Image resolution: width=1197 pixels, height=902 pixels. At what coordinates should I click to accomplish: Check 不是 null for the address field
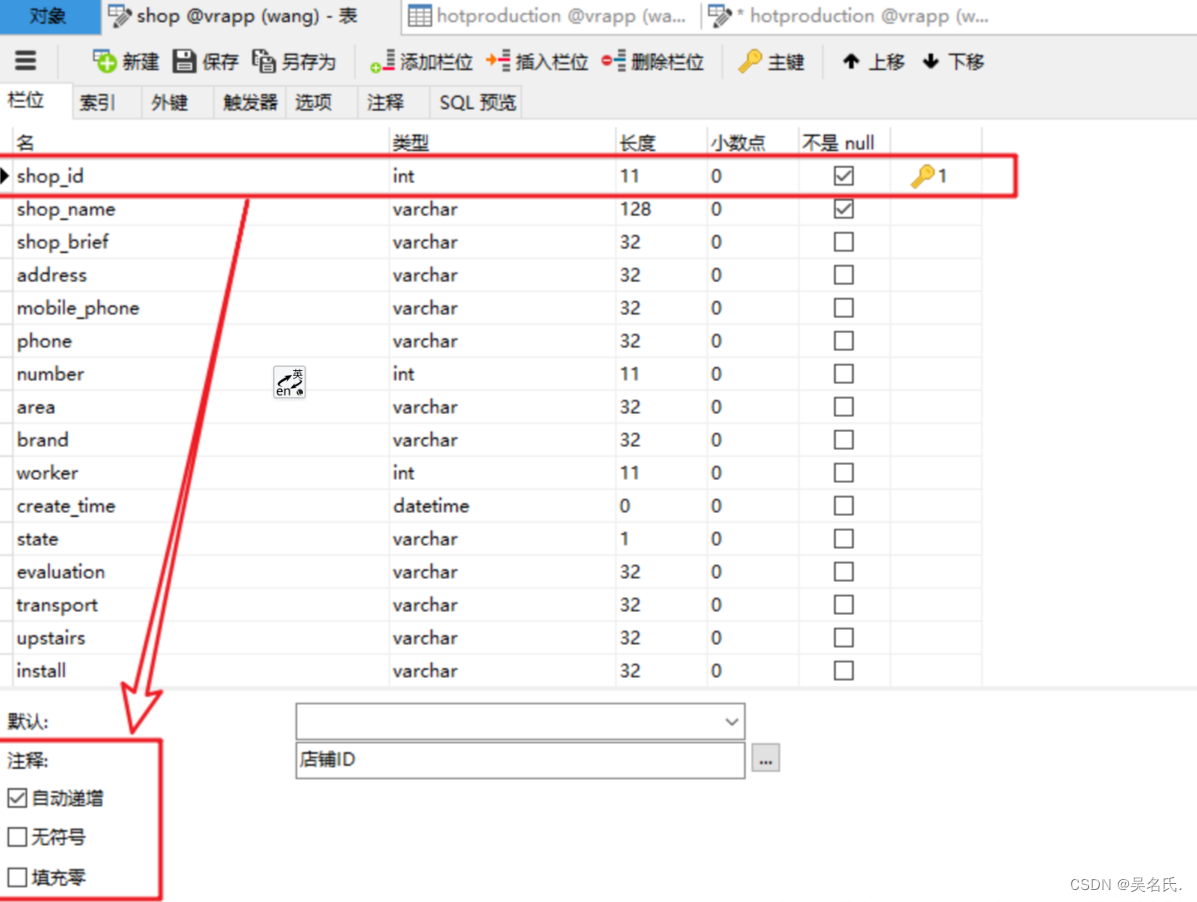[843, 275]
